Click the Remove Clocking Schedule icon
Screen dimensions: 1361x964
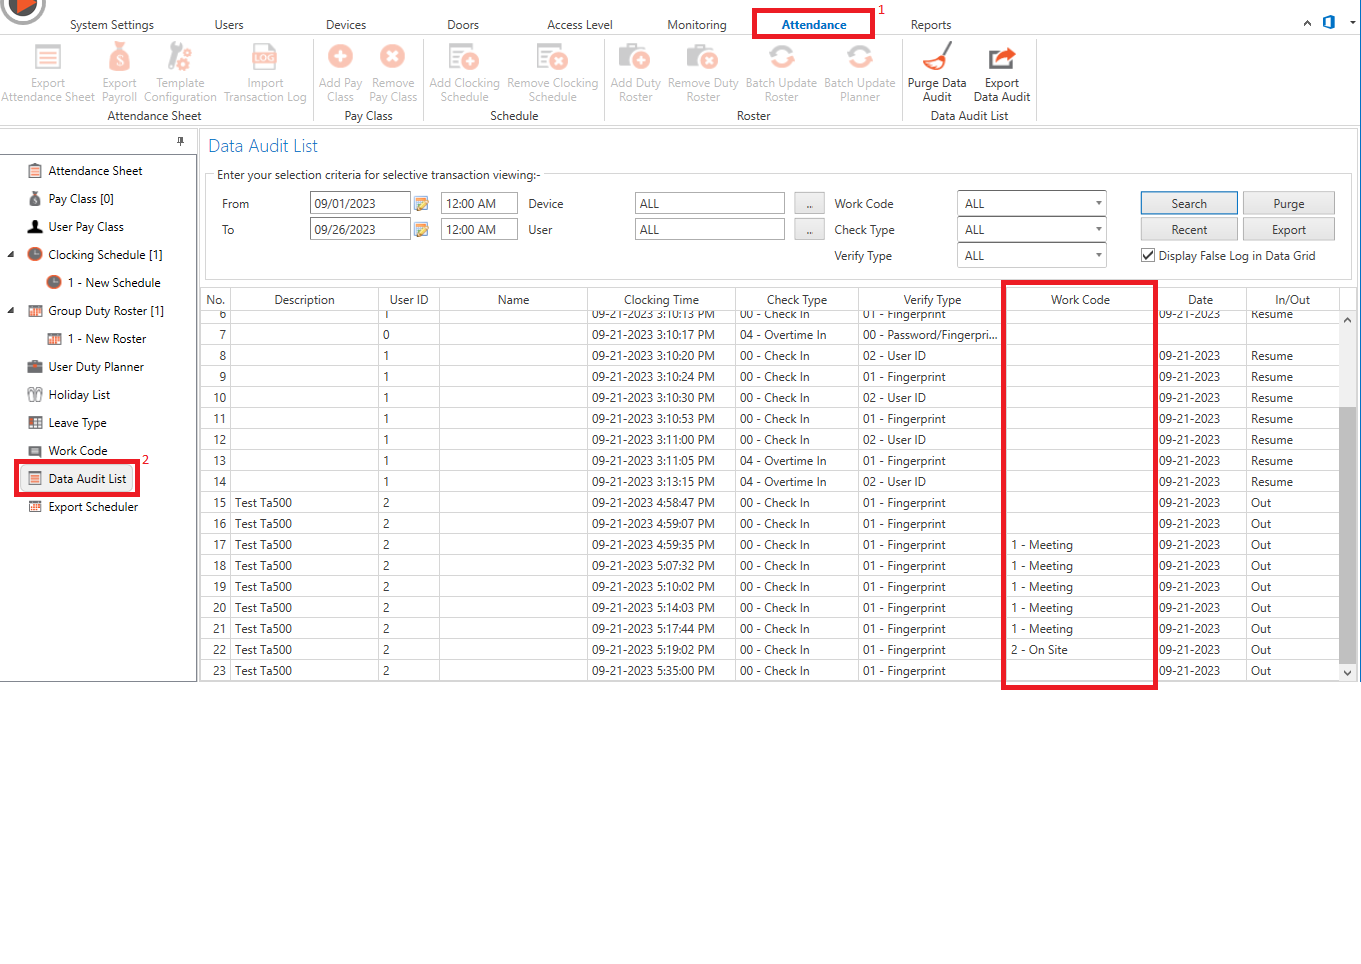(x=552, y=57)
